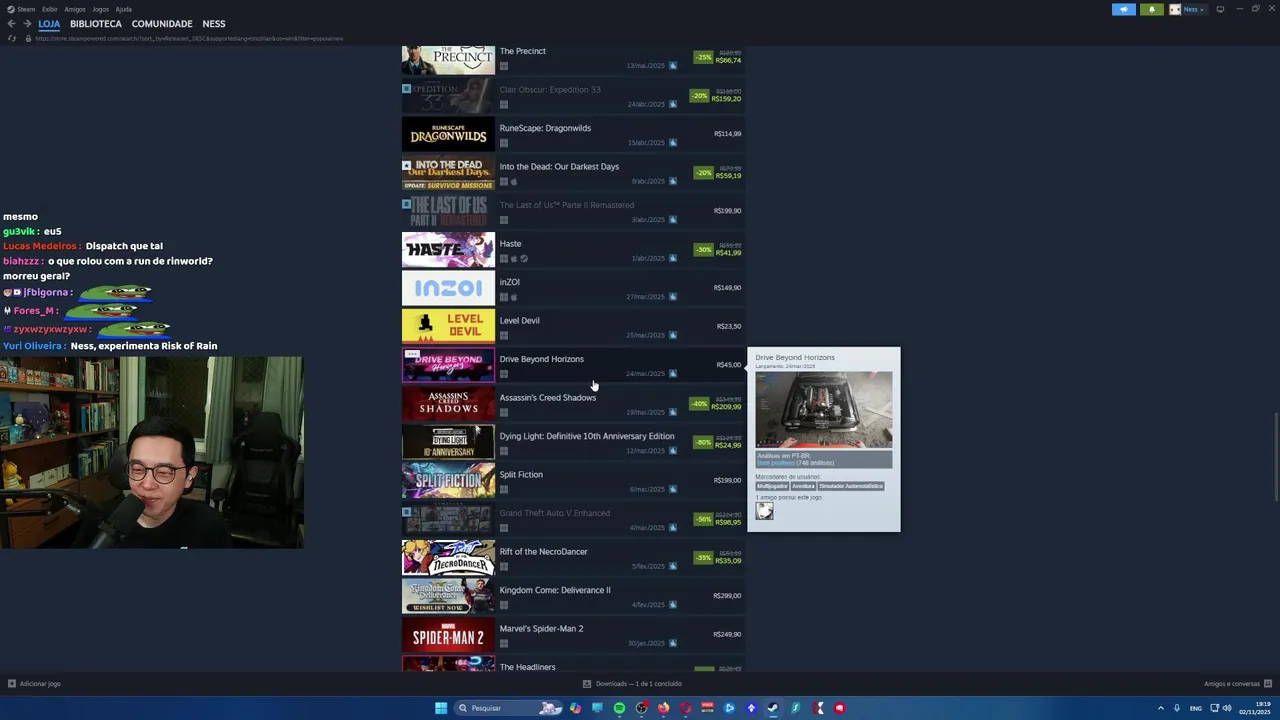
Task: Click the -40% badge on Assassin's Creed Shadows
Action: point(700,404)
